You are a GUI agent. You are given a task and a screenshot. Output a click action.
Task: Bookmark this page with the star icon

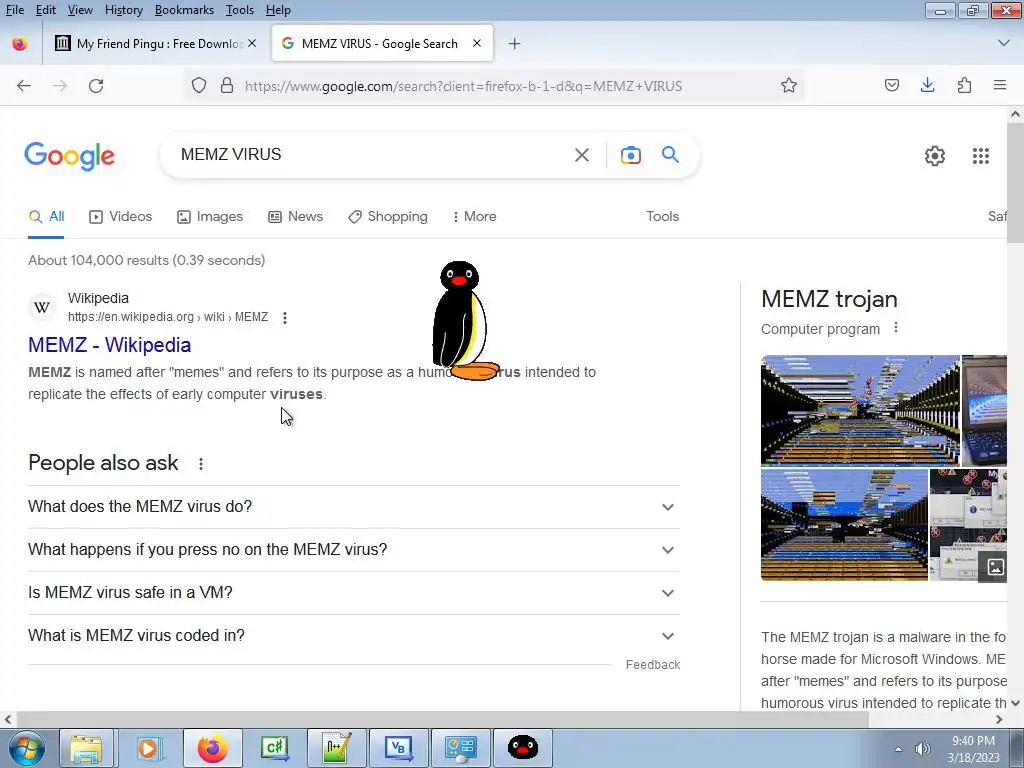789,86
